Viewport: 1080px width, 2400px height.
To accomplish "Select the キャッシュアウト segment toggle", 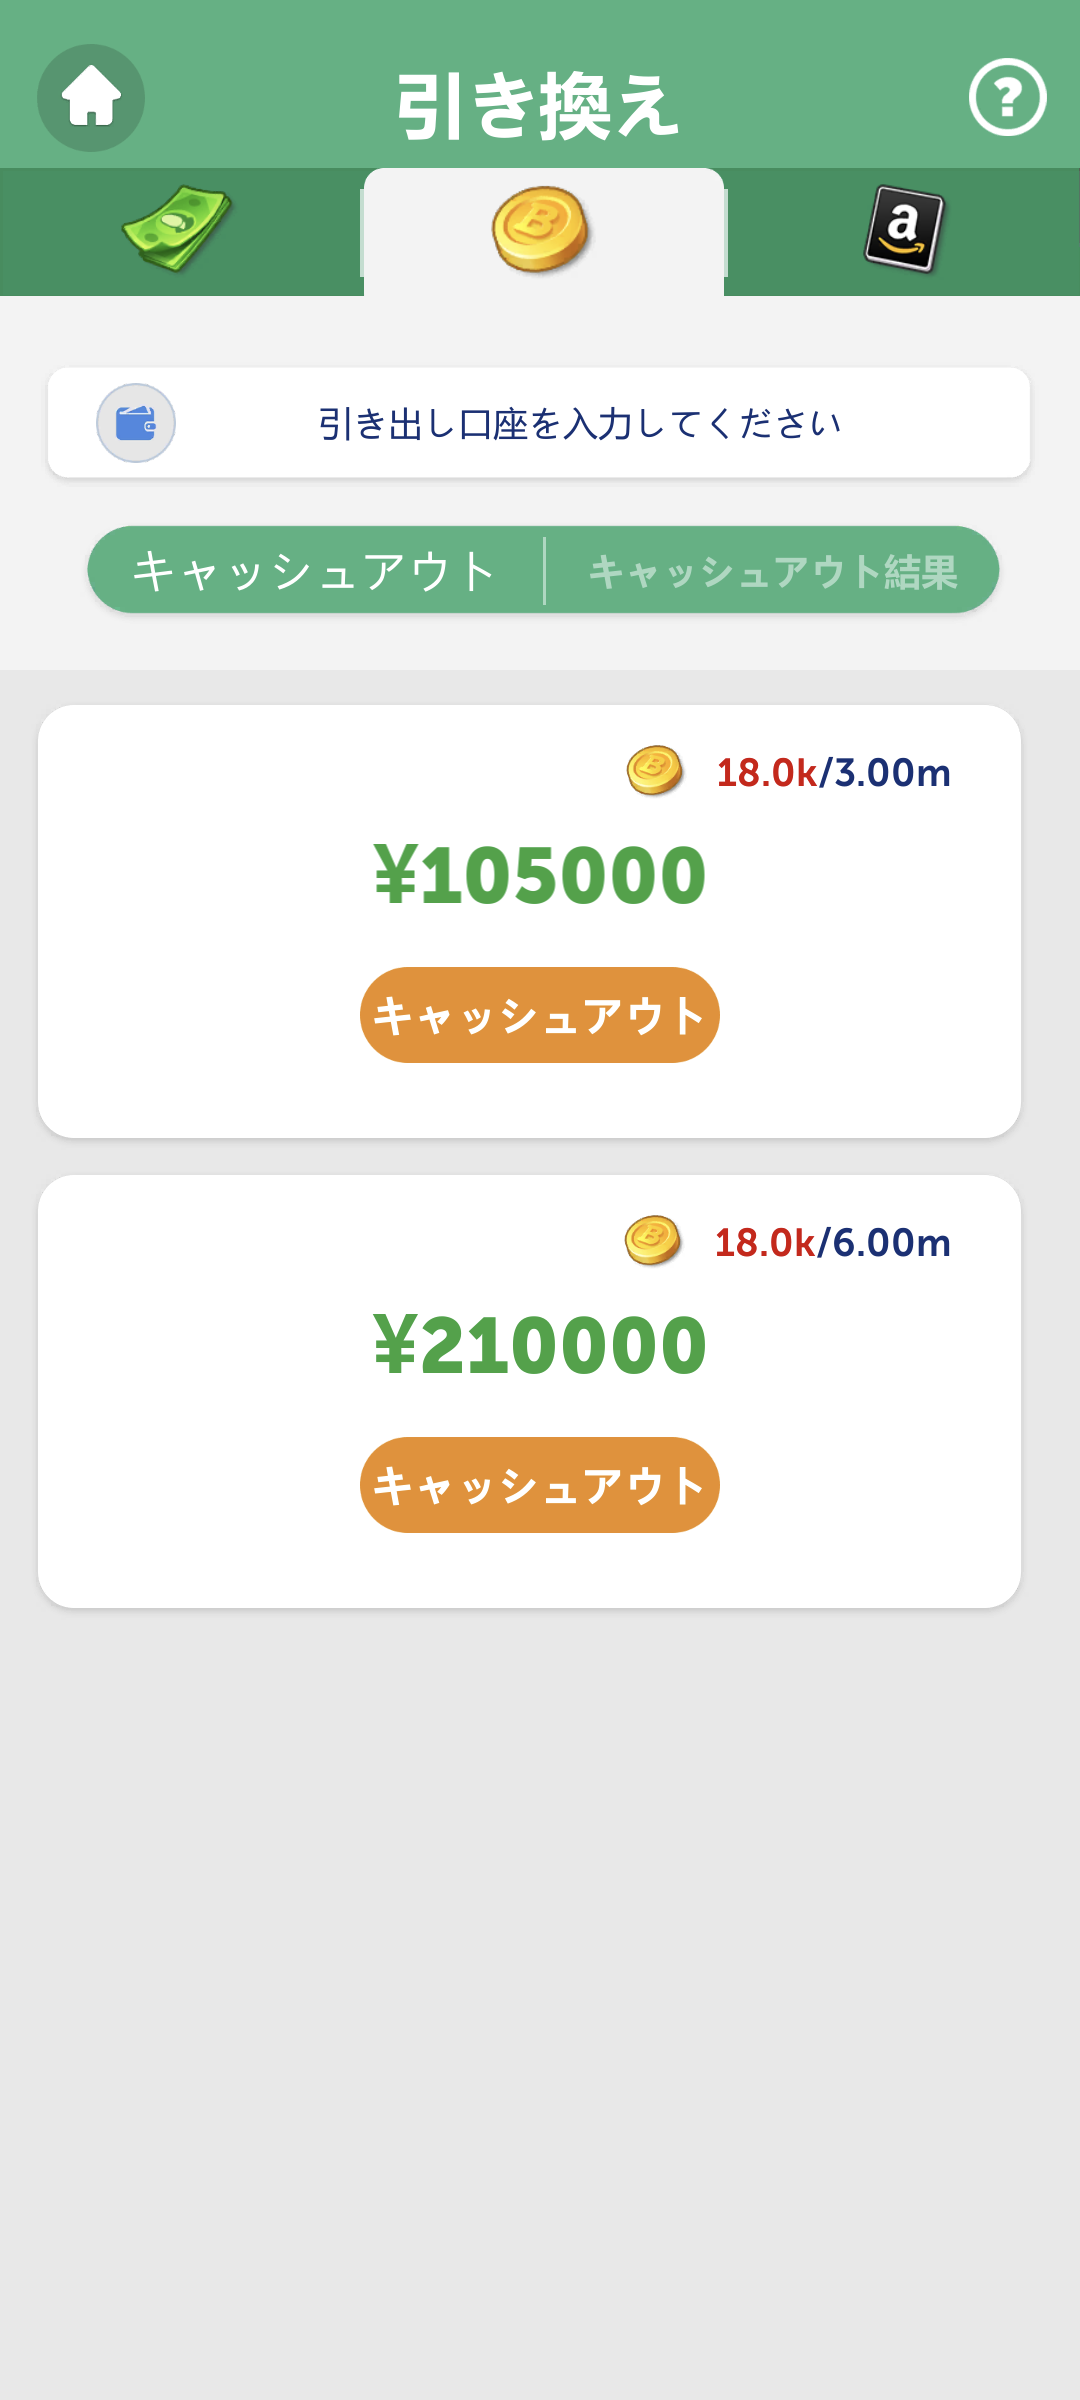I will pos(315,571).
